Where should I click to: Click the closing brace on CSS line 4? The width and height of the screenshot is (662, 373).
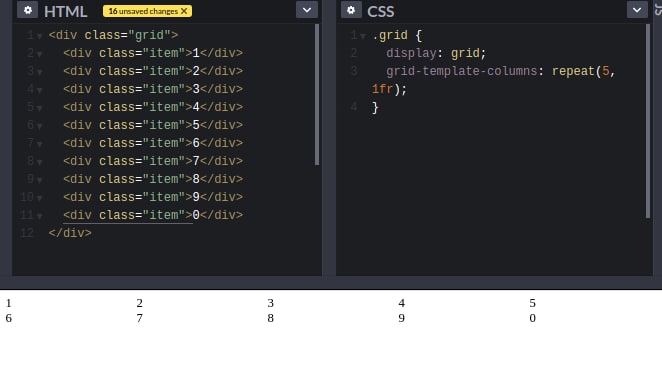pyautogui.click(x=375, y=107)
